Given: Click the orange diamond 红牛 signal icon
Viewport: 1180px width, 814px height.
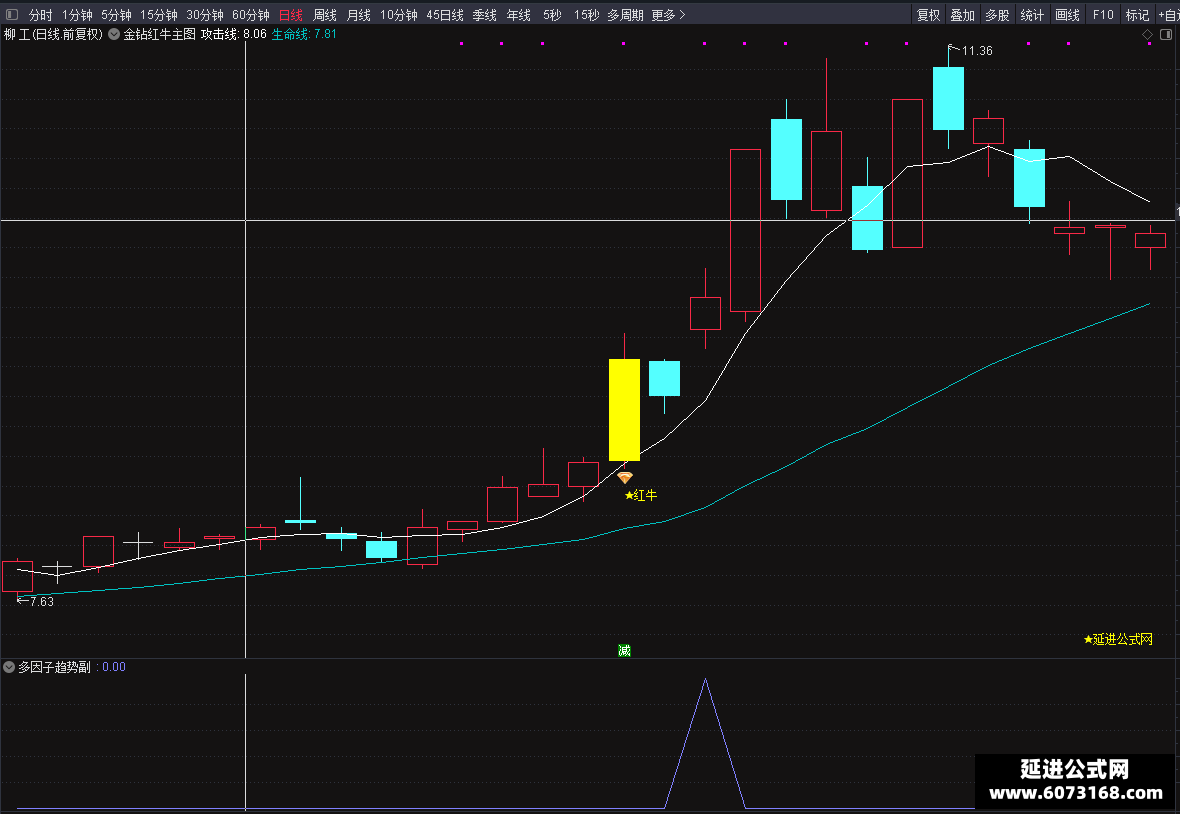Looking at the screenshot, I should (625, 478).
